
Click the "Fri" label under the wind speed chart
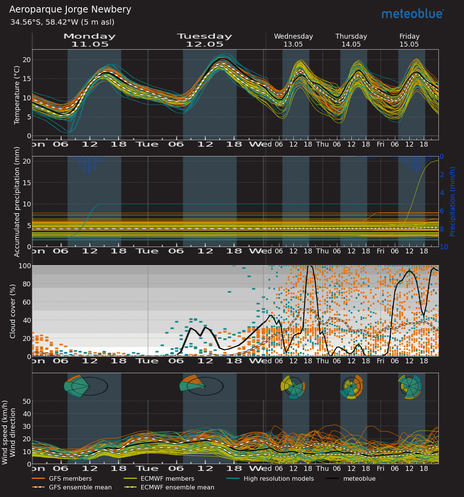tap(380, 468)
